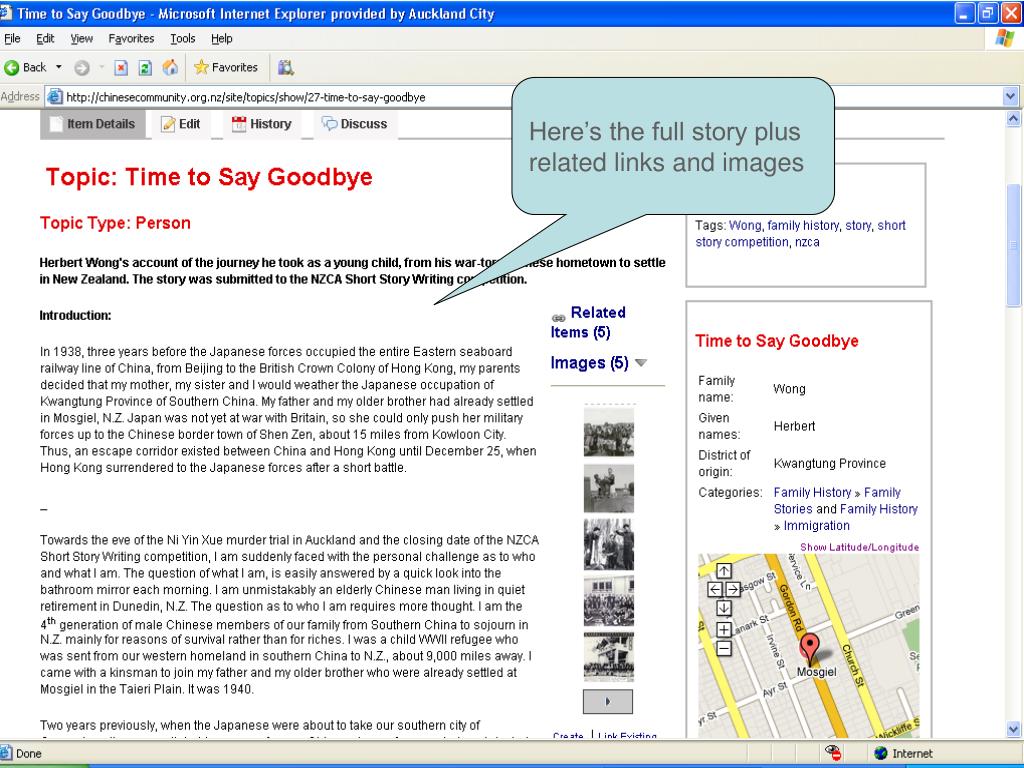The image size is (1024, 768).
Task: Click the Given names value 'Herbert'
Action: click(x=794, y=426)
